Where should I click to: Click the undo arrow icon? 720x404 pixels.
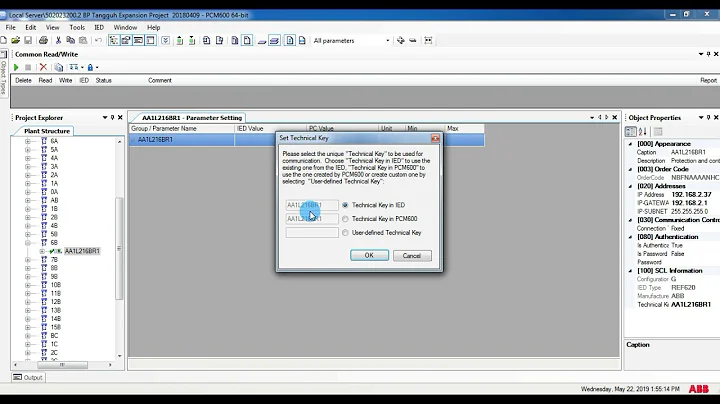[x=98, y=40]
